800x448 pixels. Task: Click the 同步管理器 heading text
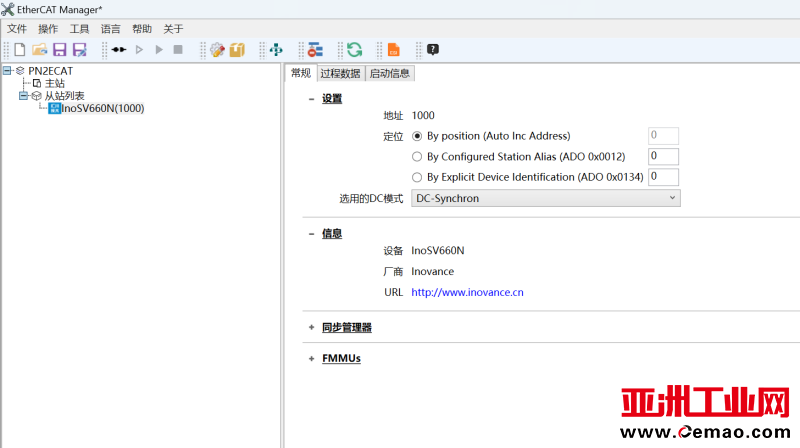tap(347, 328)
